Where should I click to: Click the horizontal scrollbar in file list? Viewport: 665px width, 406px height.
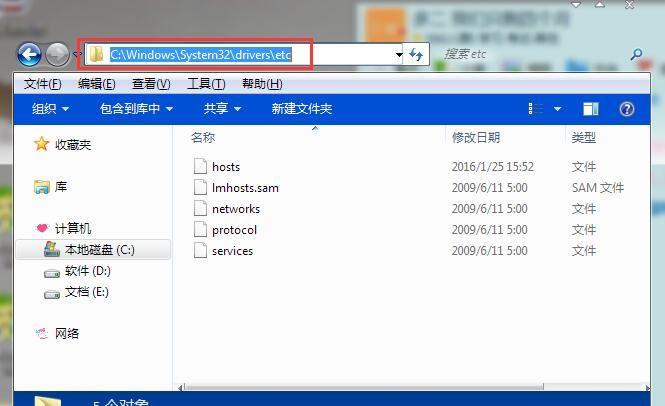click(x=365, y=387)
